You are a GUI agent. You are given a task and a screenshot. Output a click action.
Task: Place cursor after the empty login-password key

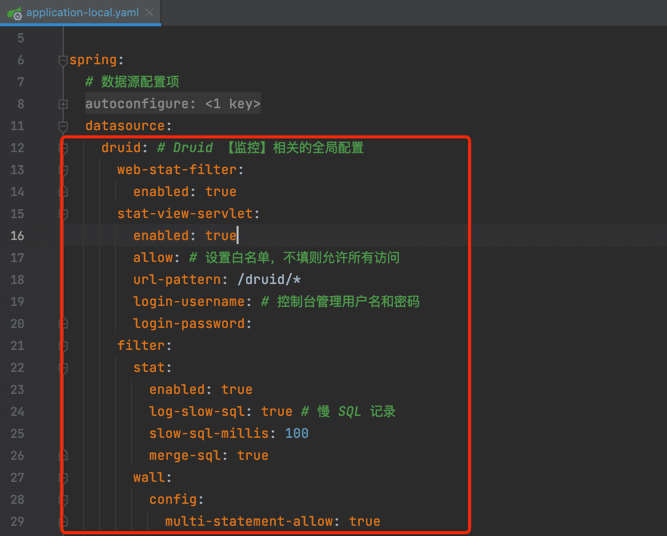click(x=252, y=324)
